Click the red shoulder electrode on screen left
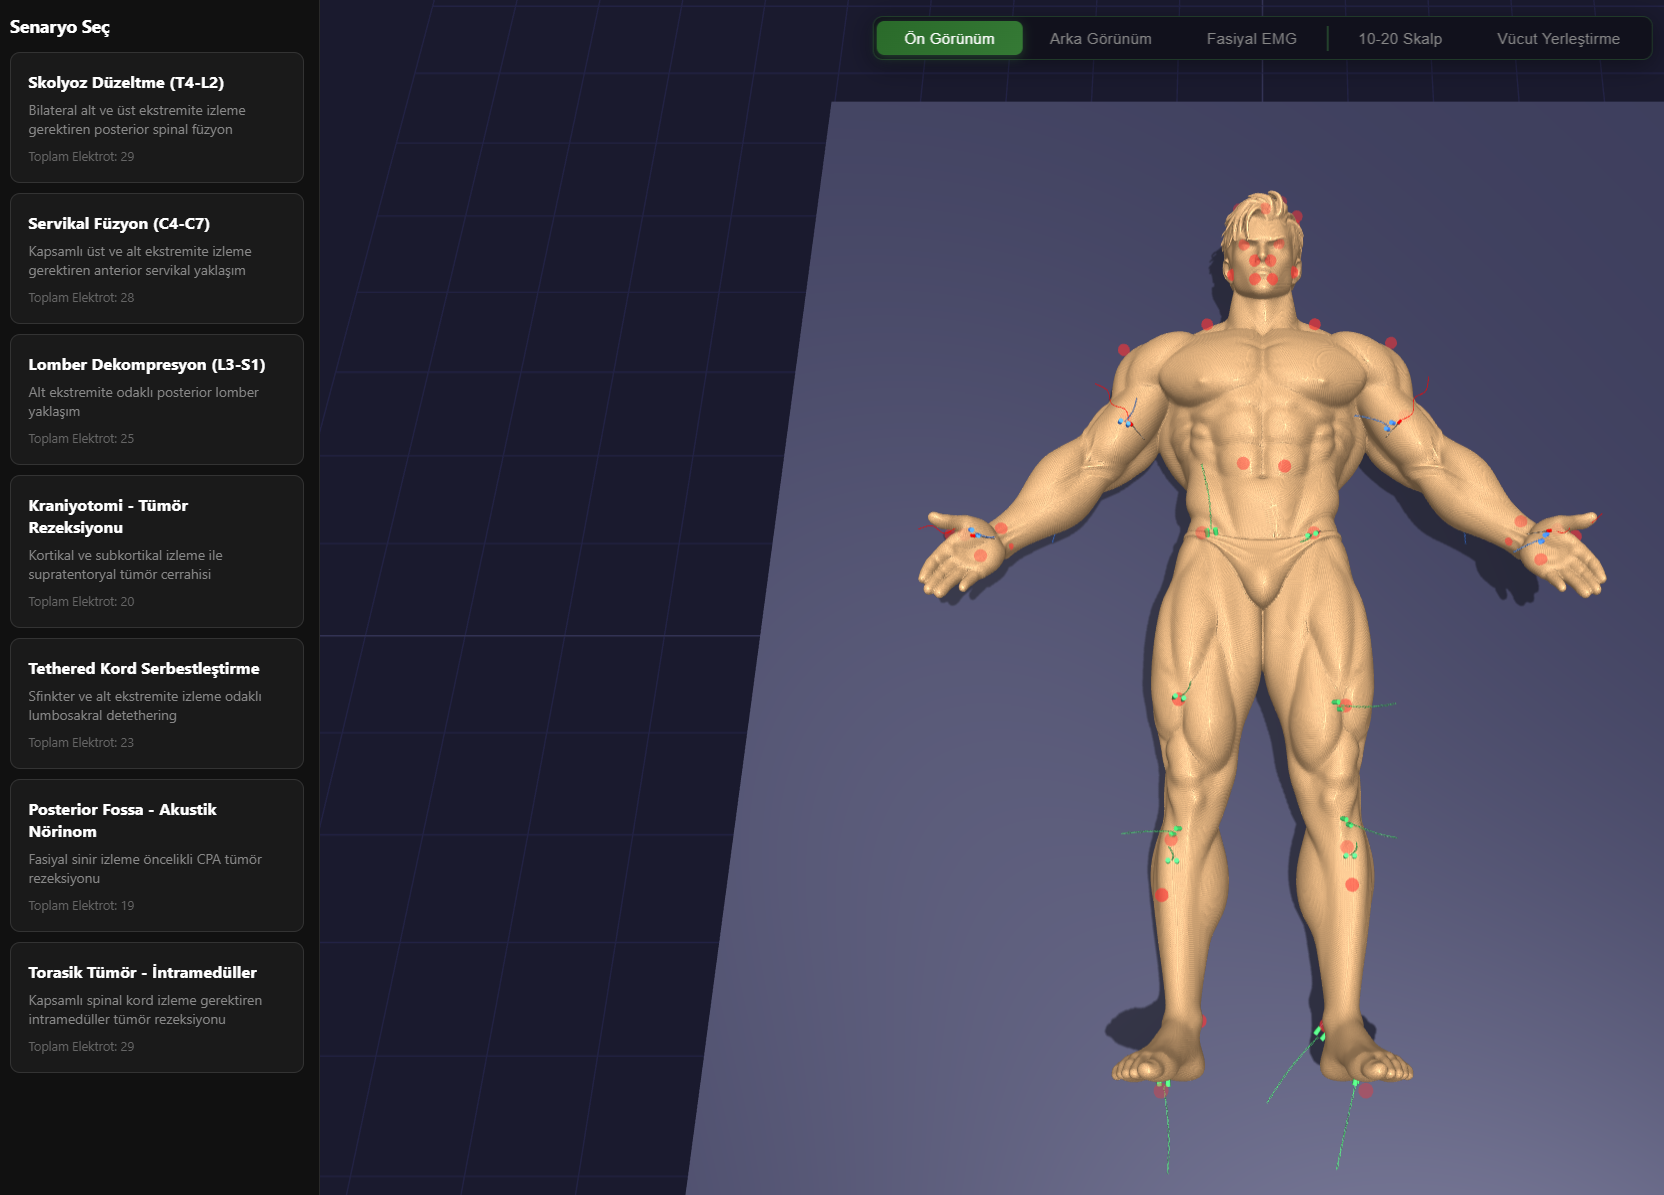Screen dimensions: 1664x1195 (x=1124, y=350)
